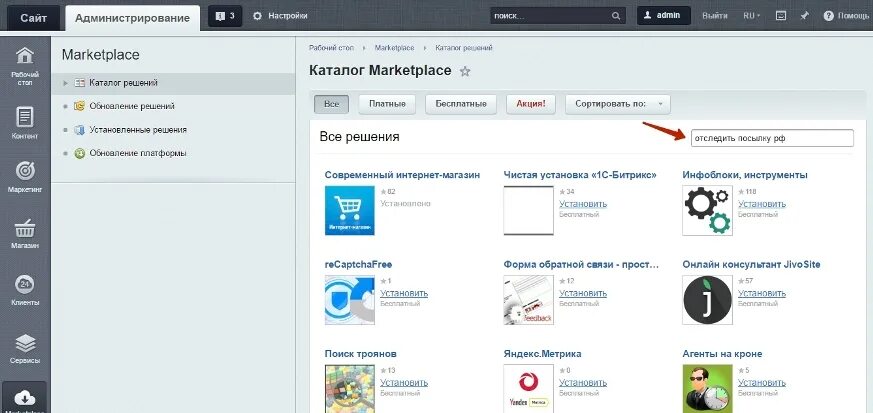873x413 pixels.
Task: Open Онлайн консультант JivoSite title
Action: (752, 264)
